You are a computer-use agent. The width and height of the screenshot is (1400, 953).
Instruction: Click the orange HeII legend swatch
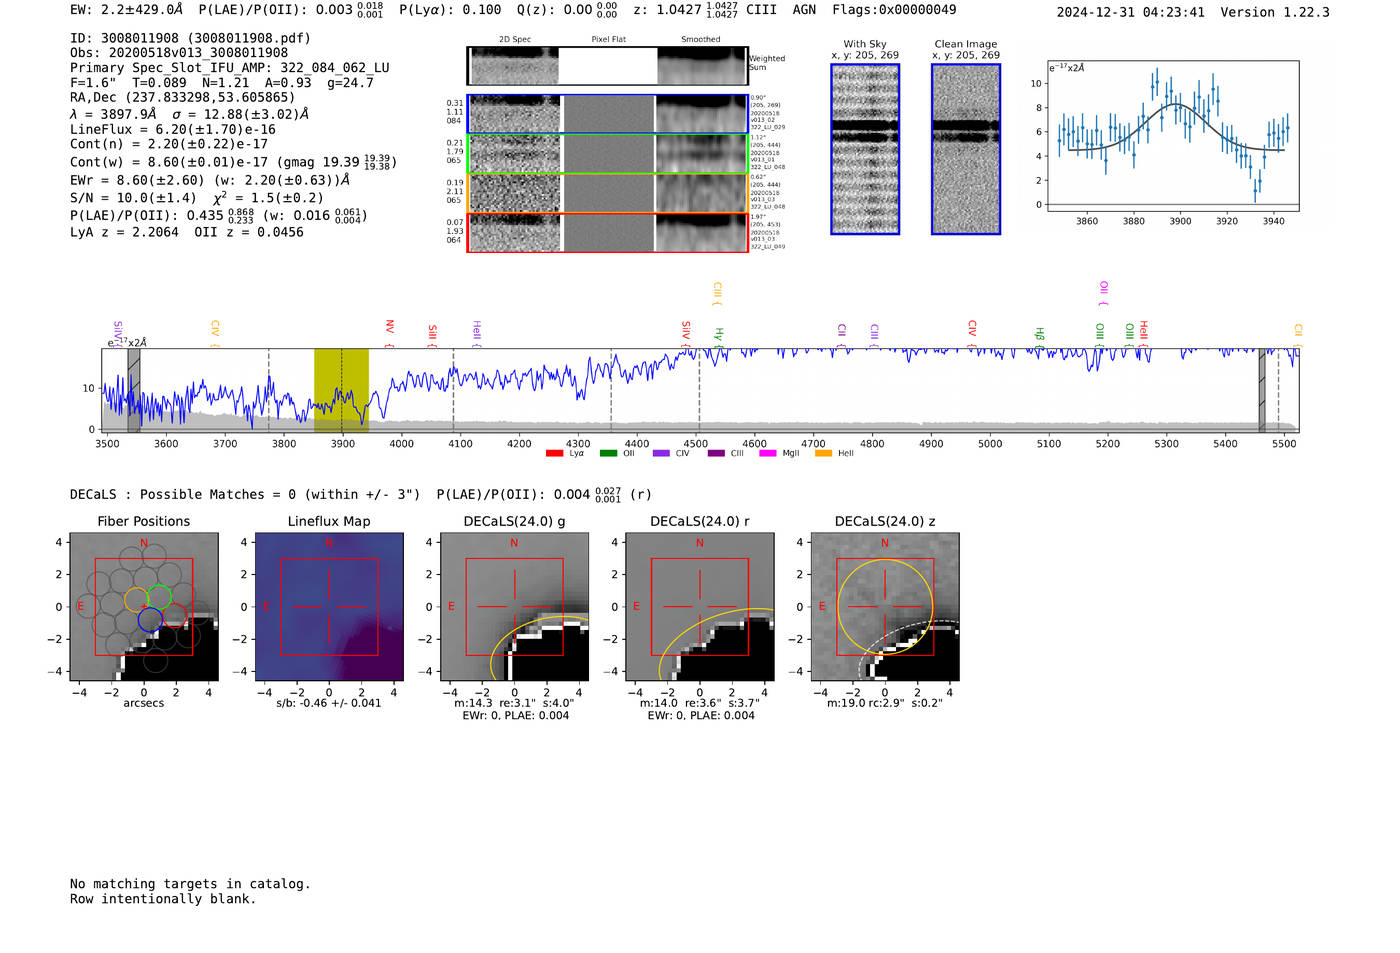point(823,453)
